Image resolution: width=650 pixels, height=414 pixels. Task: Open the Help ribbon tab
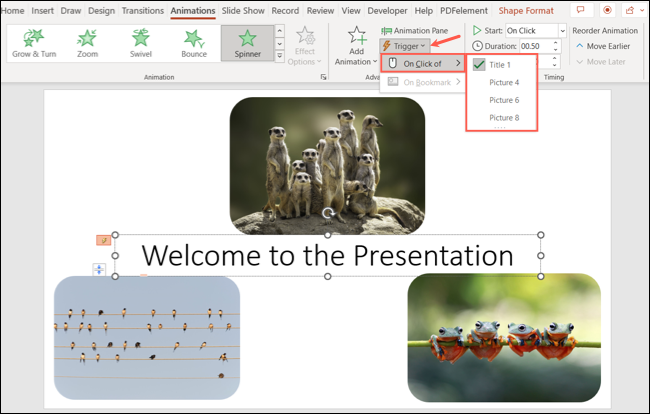424,11
